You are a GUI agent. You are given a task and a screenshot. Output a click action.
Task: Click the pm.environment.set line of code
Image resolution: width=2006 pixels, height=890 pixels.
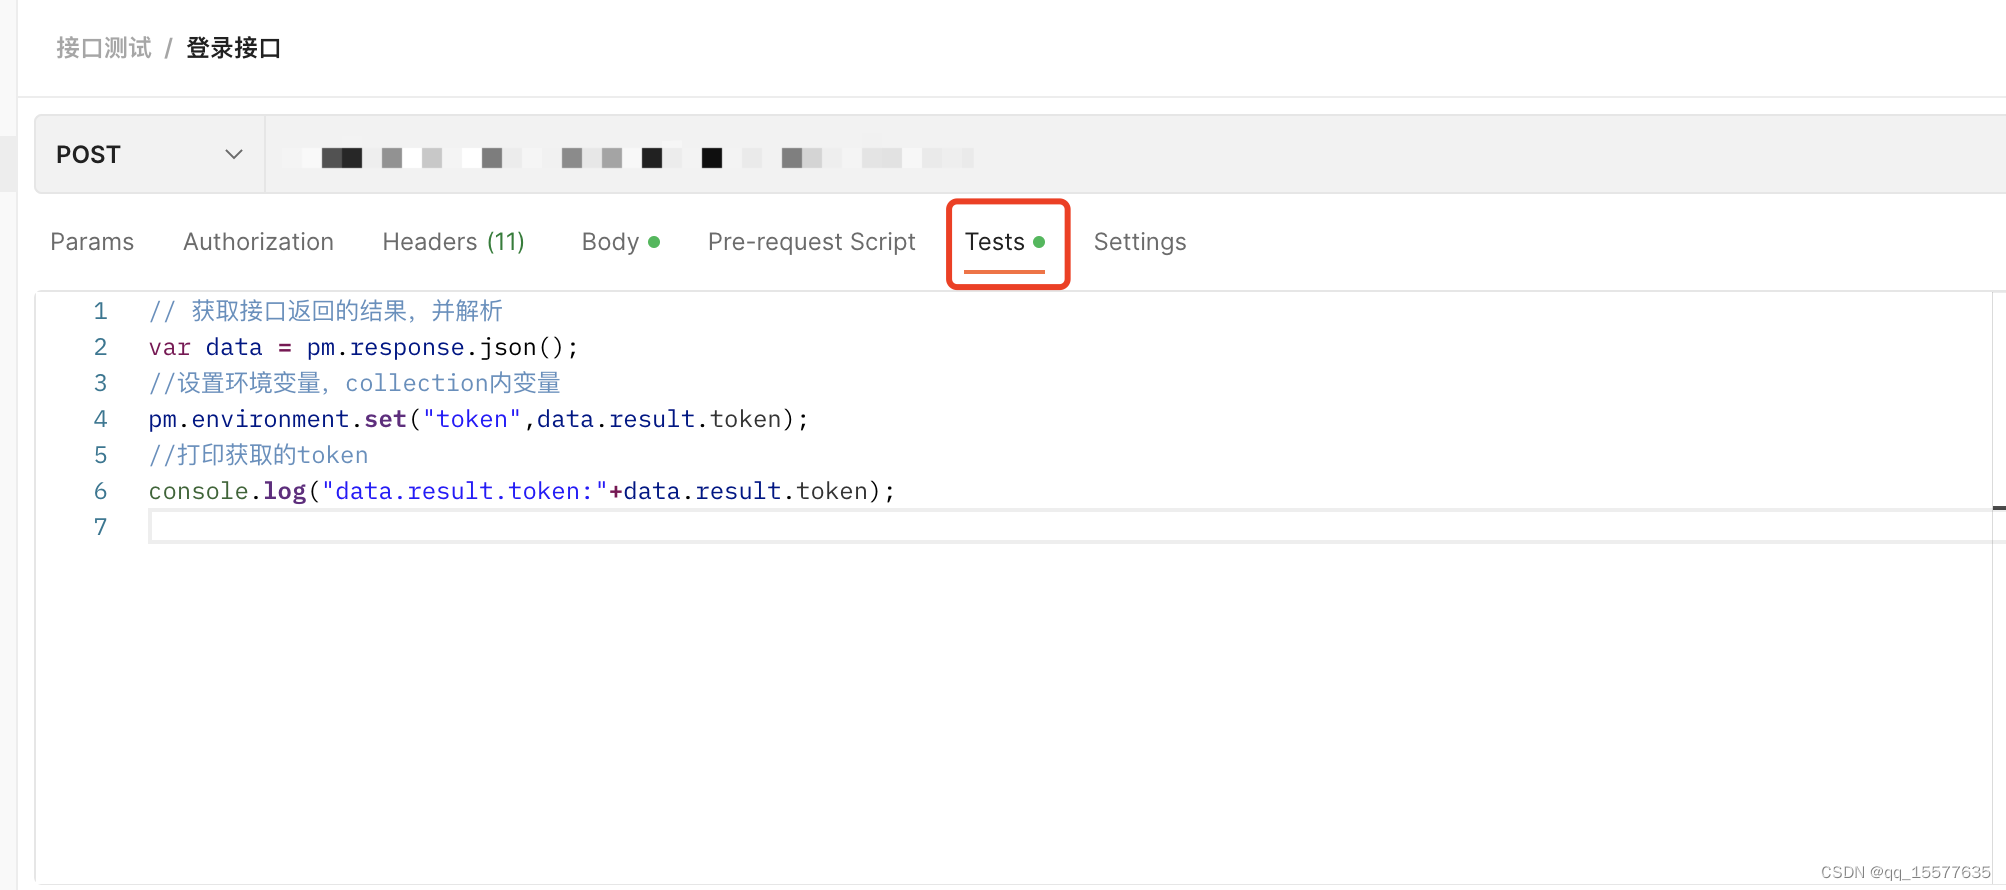pyautogui.click(x=478, y=419)
